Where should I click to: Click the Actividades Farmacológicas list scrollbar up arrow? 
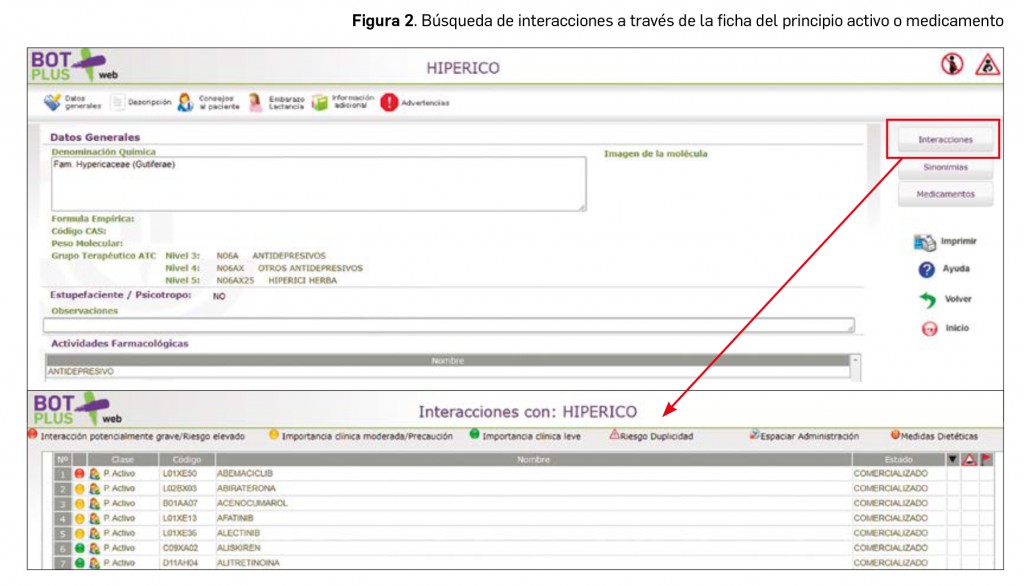pos(855,360)
